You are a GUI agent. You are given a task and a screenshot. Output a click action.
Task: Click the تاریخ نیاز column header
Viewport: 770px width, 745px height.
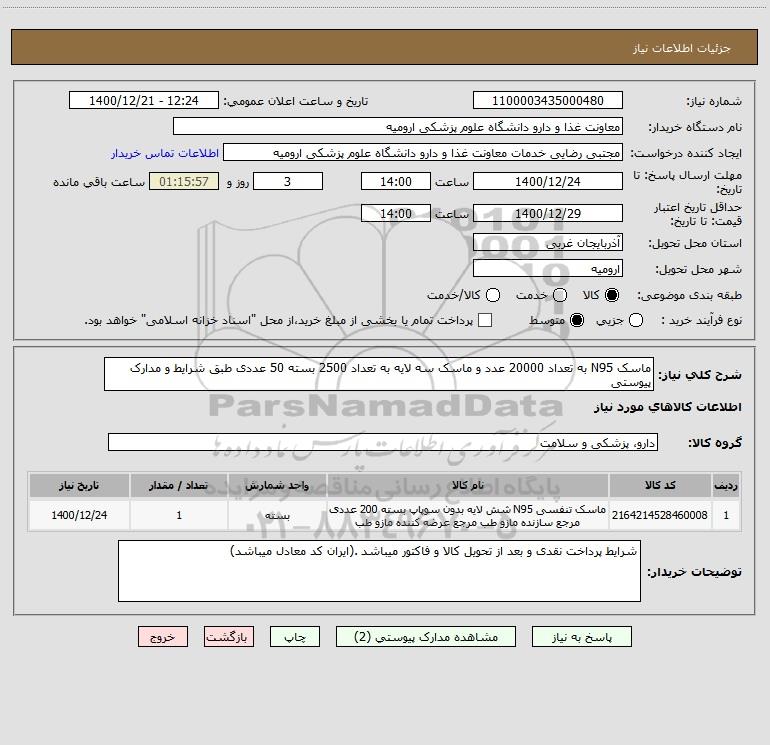79,485
